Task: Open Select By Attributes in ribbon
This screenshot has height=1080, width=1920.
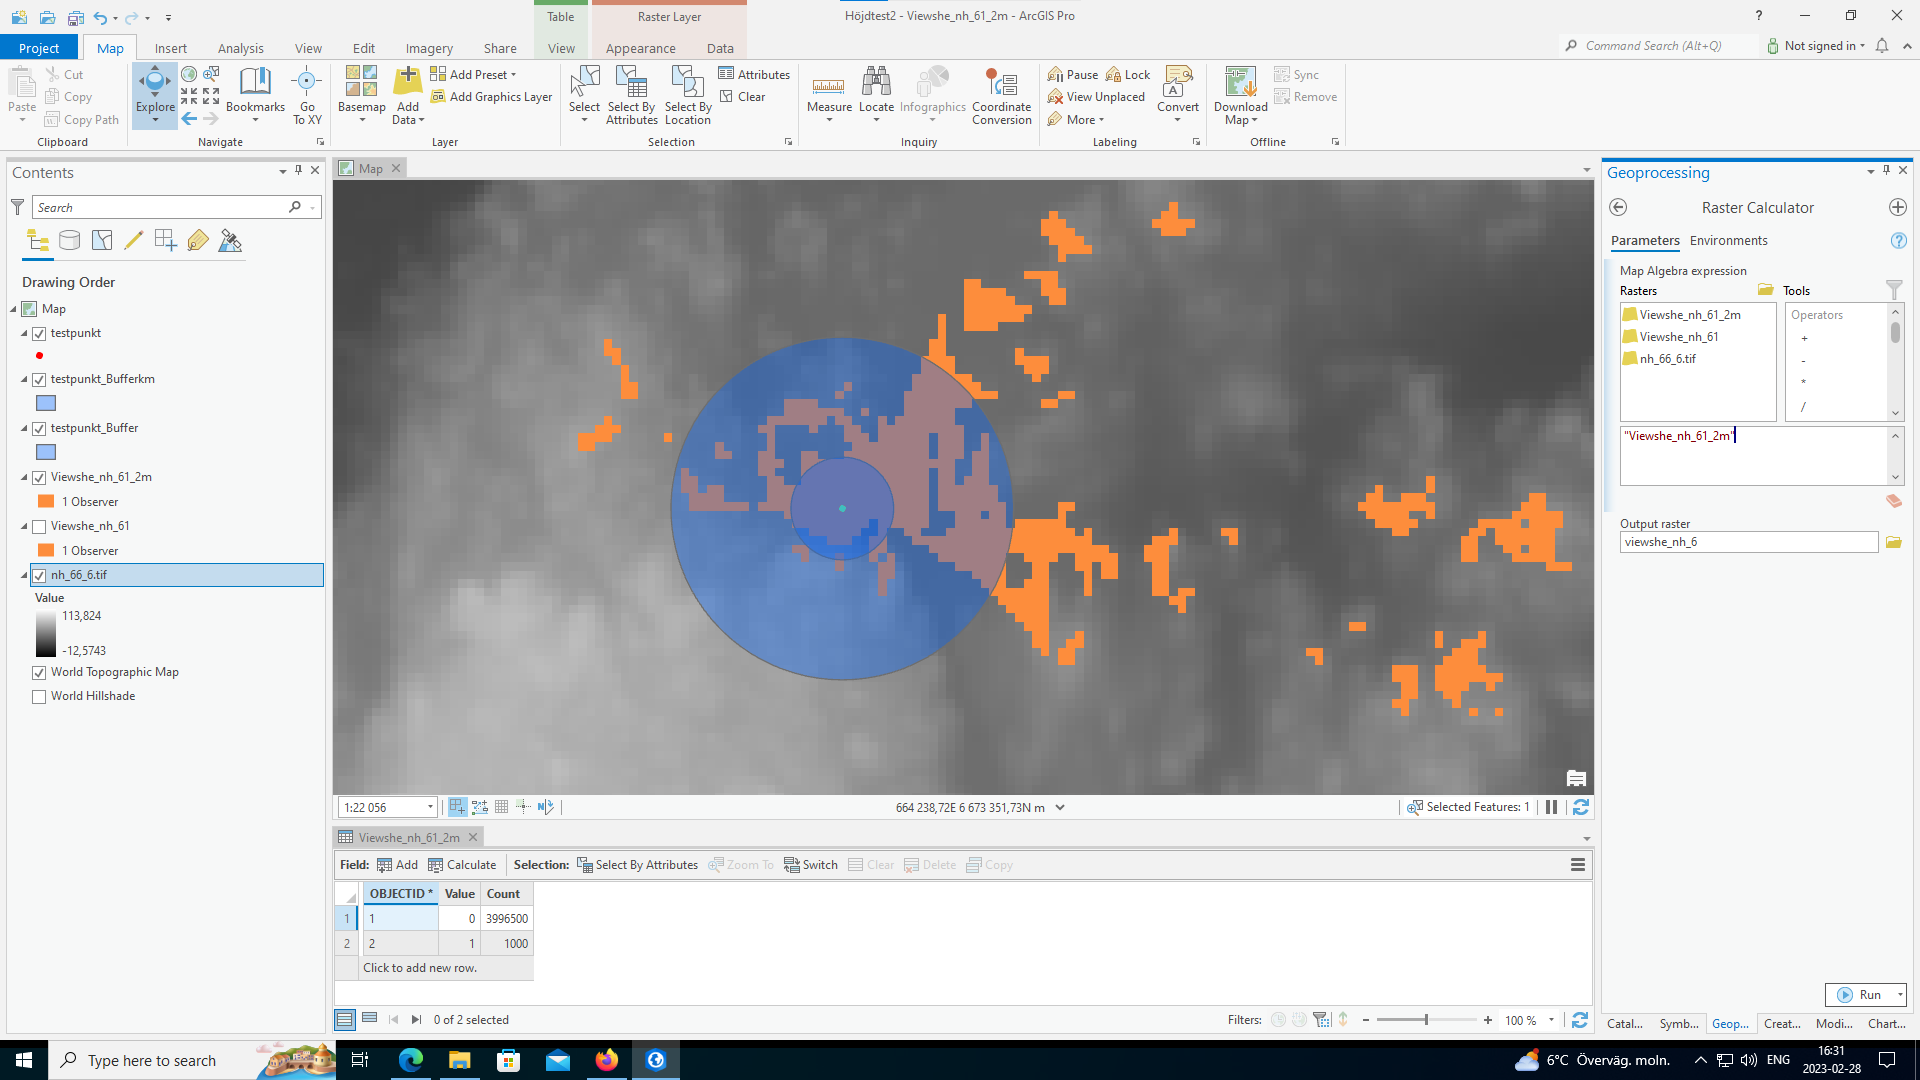Action: [631, 95]
